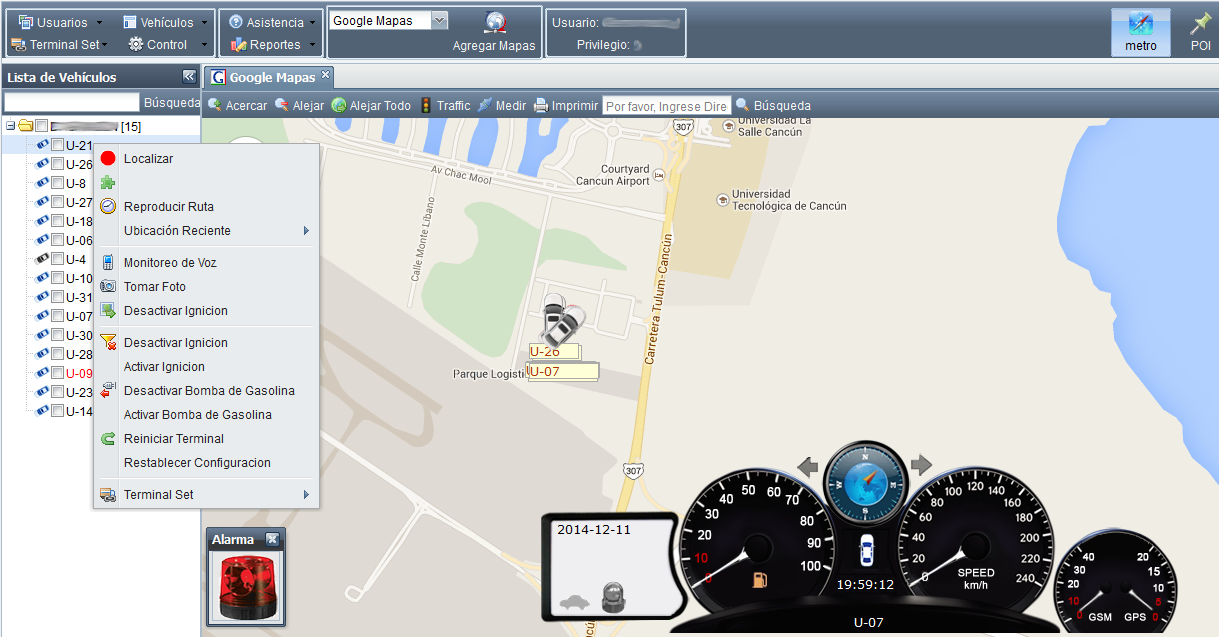Check the U-06 vehicle checkbox
The image size is (1219, 637).
[x=58, y=241]
